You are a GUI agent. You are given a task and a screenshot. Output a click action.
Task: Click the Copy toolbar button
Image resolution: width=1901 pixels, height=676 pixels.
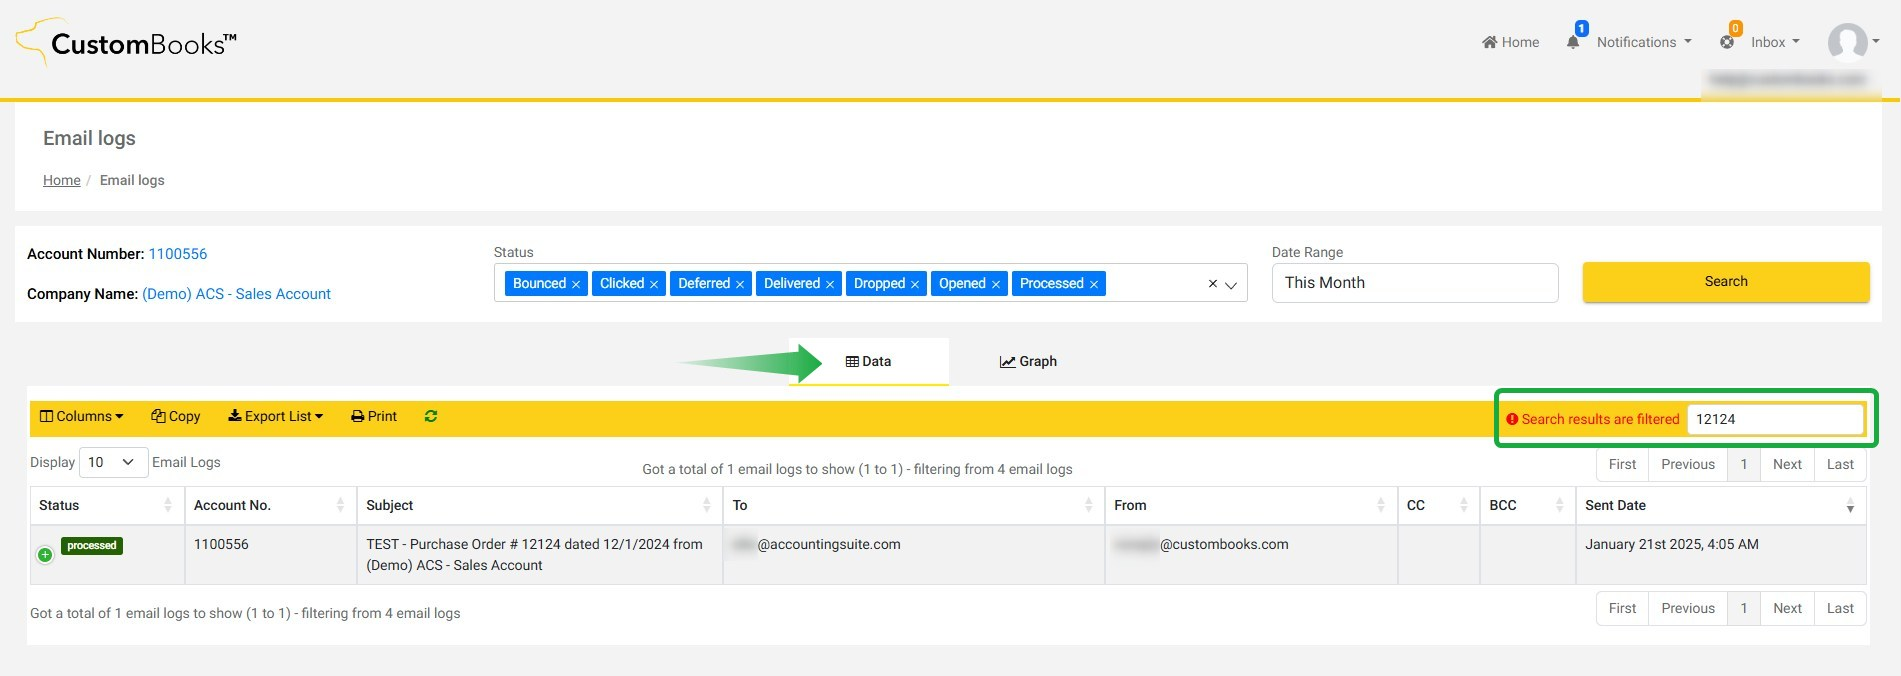pyautogui.click(x=176, y=416)
